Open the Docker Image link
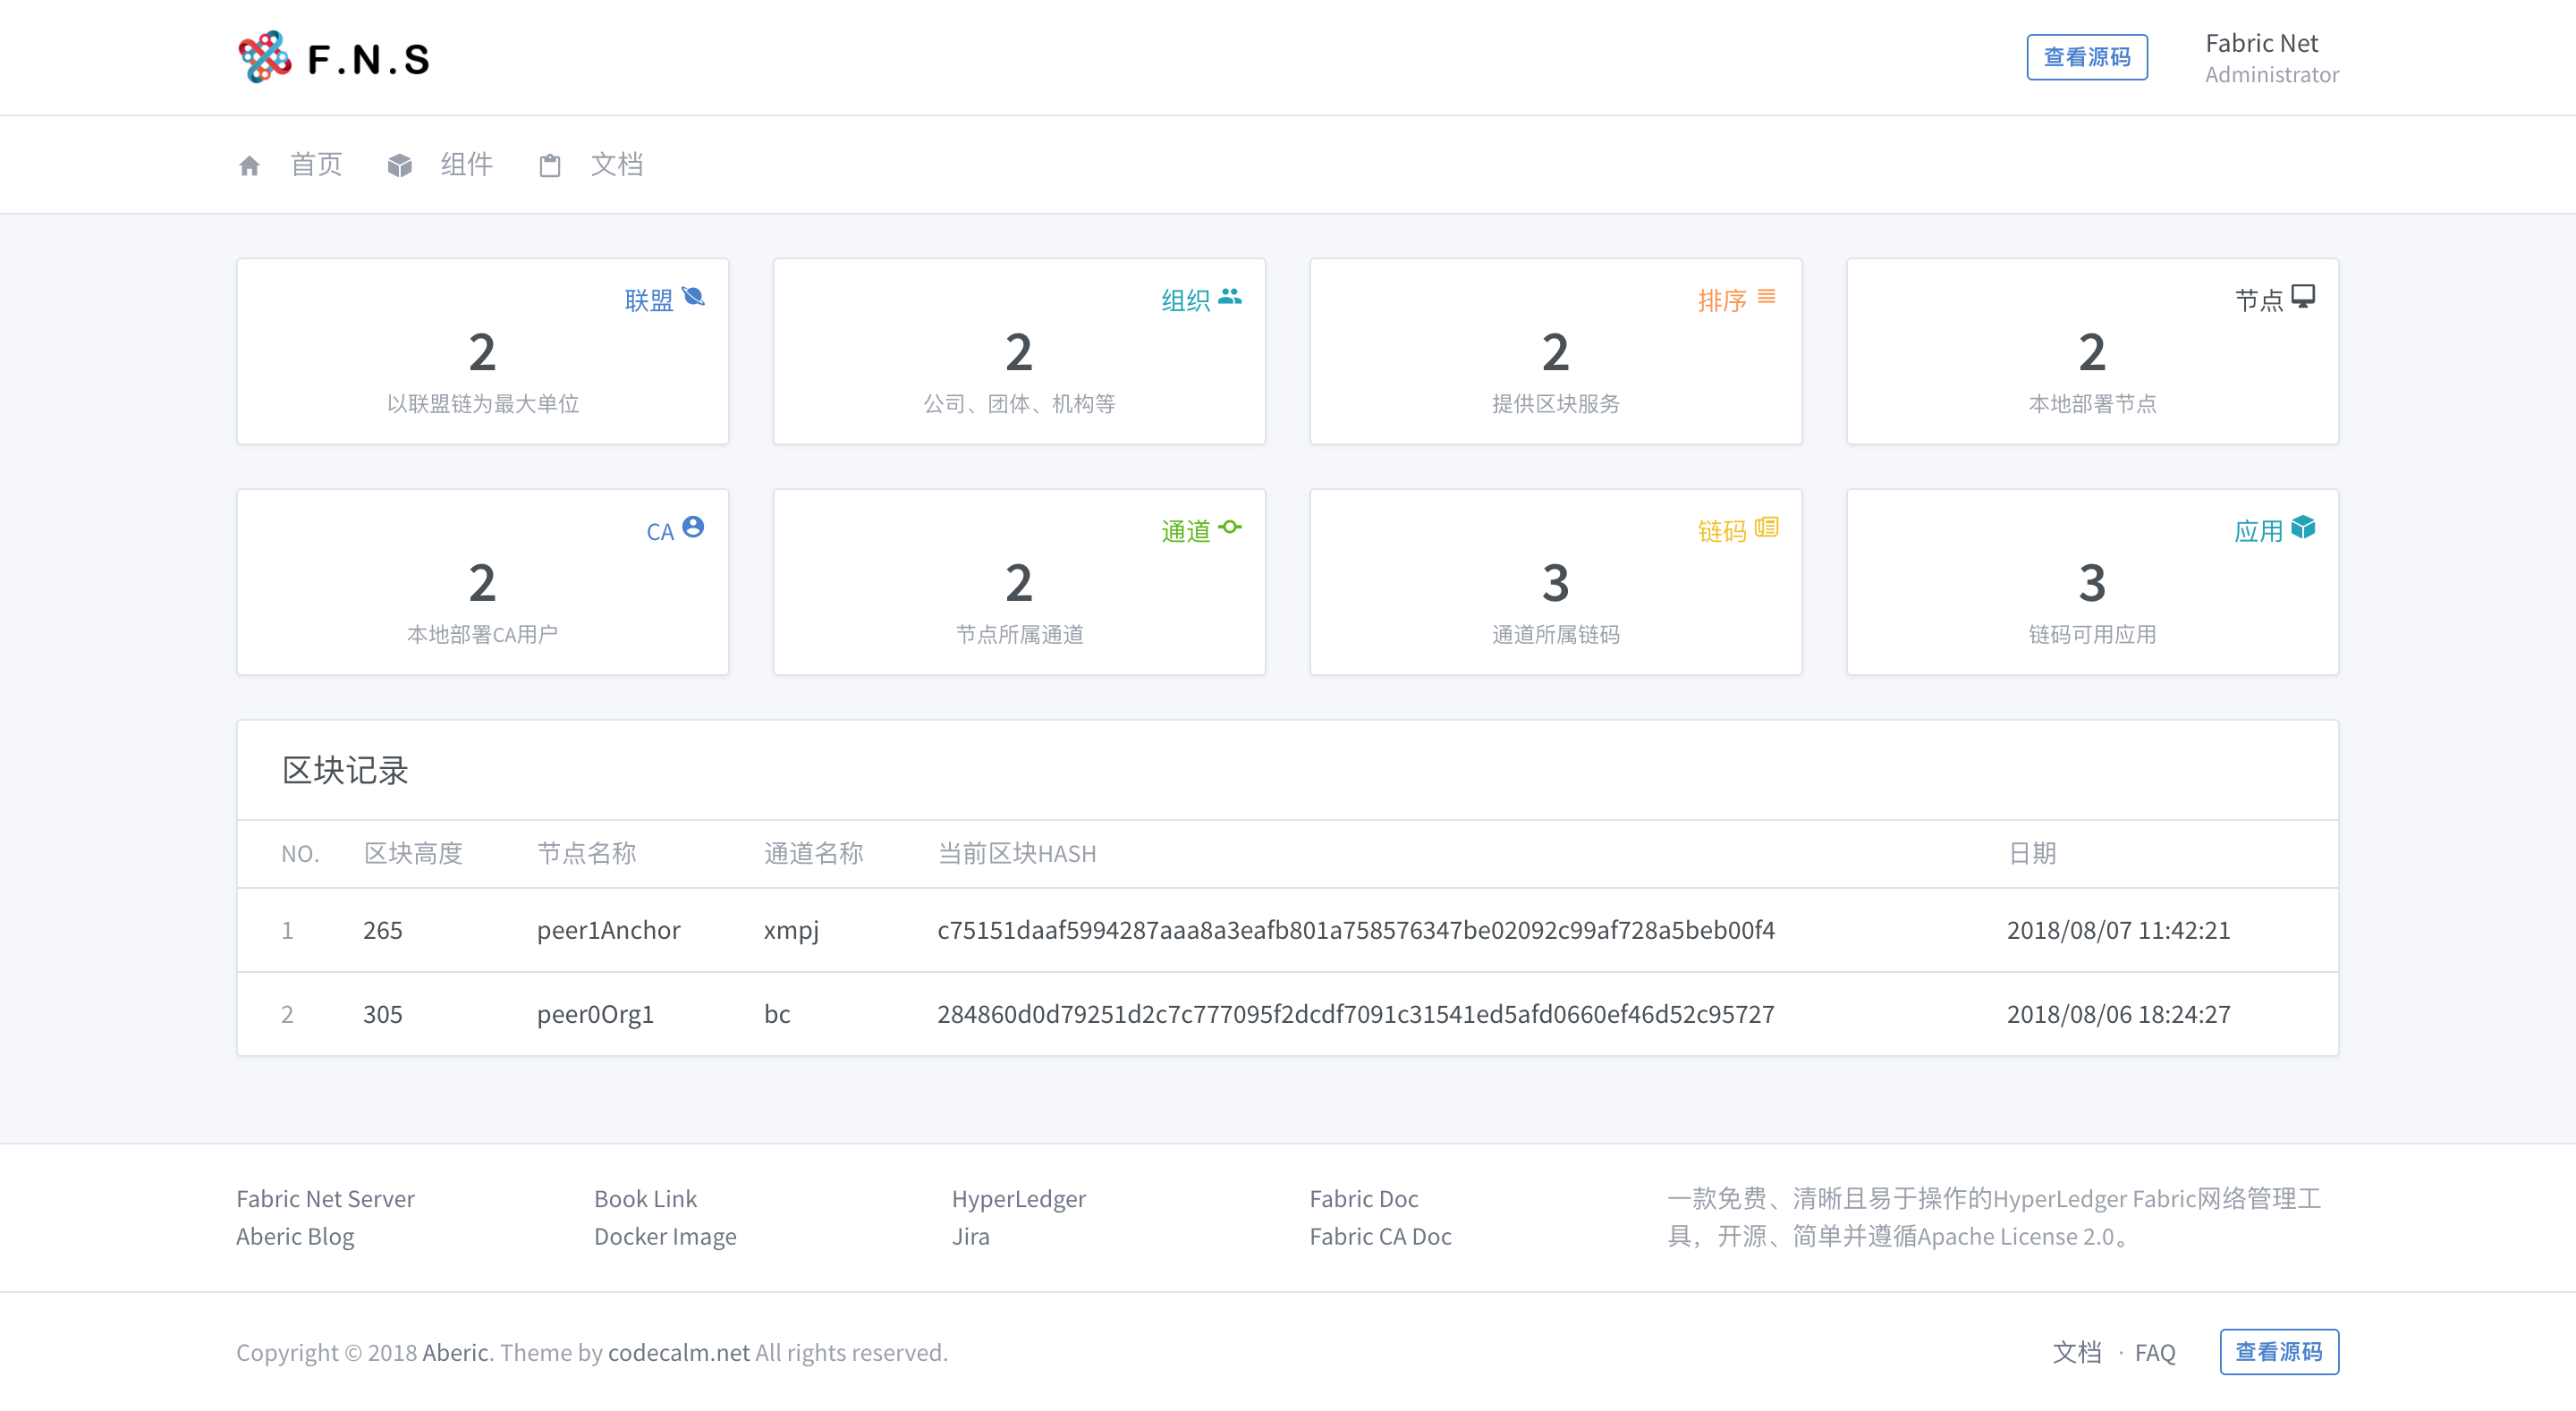Screen dimensions: 2576x1411 tap(665, 1236)
